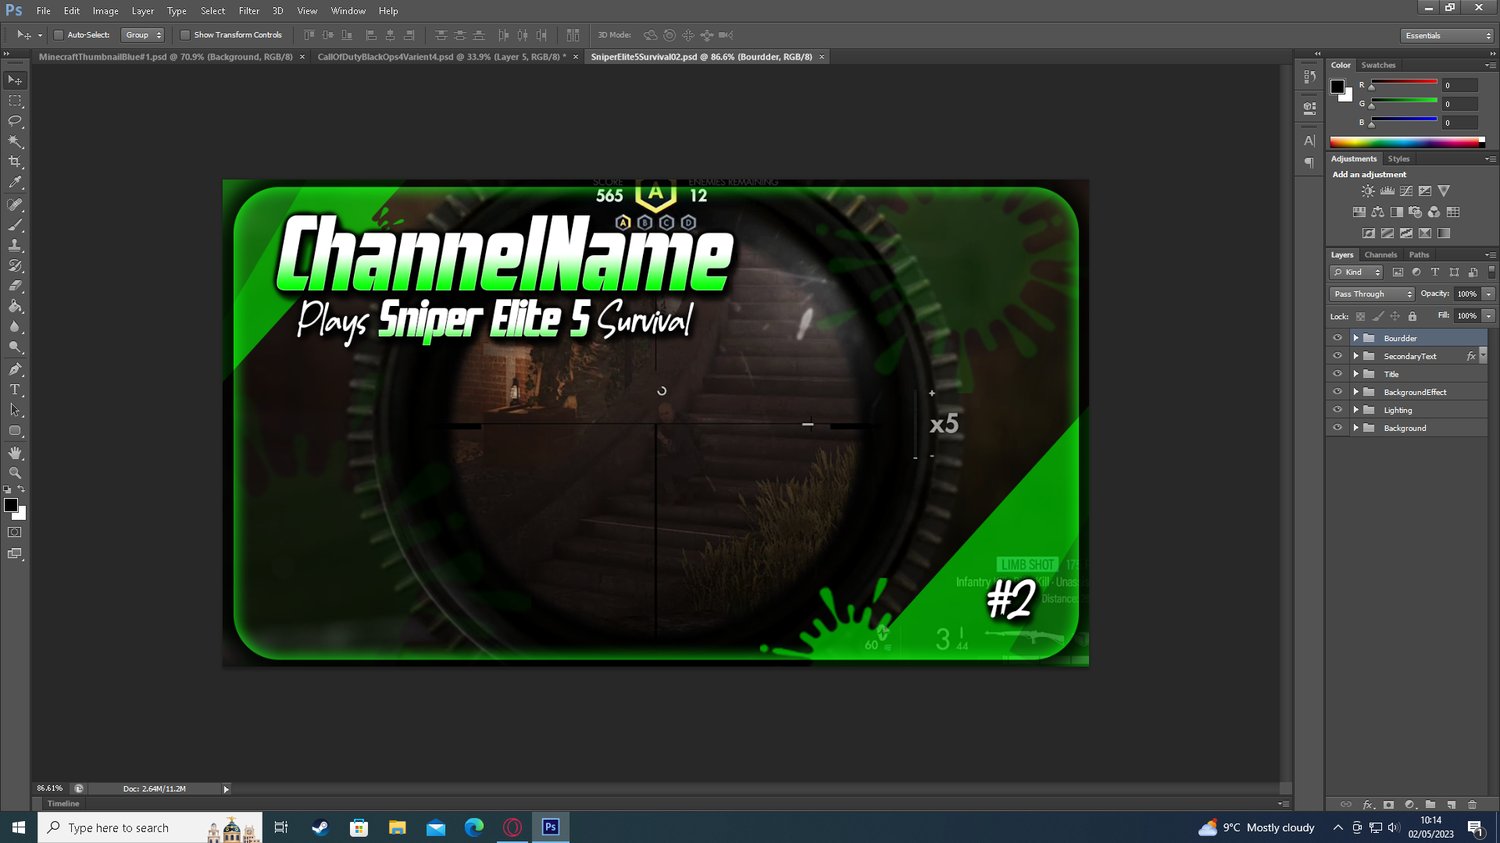Hide the Lighting layer group
1500x843 pixels.
click(x=1337, y=410)
